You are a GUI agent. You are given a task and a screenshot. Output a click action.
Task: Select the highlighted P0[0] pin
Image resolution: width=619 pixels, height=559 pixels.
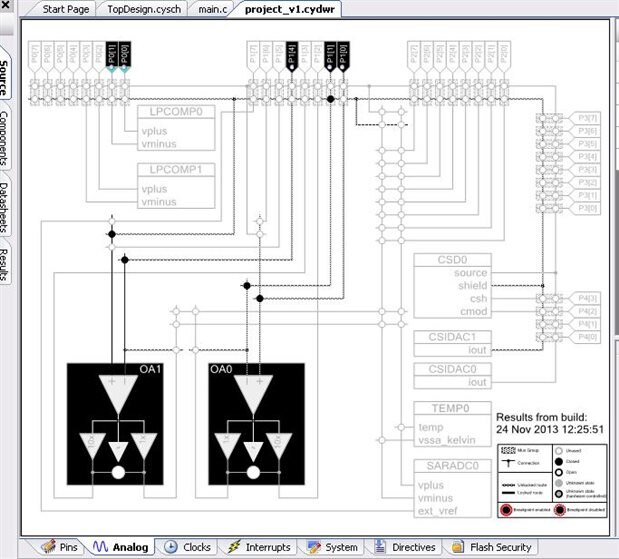click(125, 56)
